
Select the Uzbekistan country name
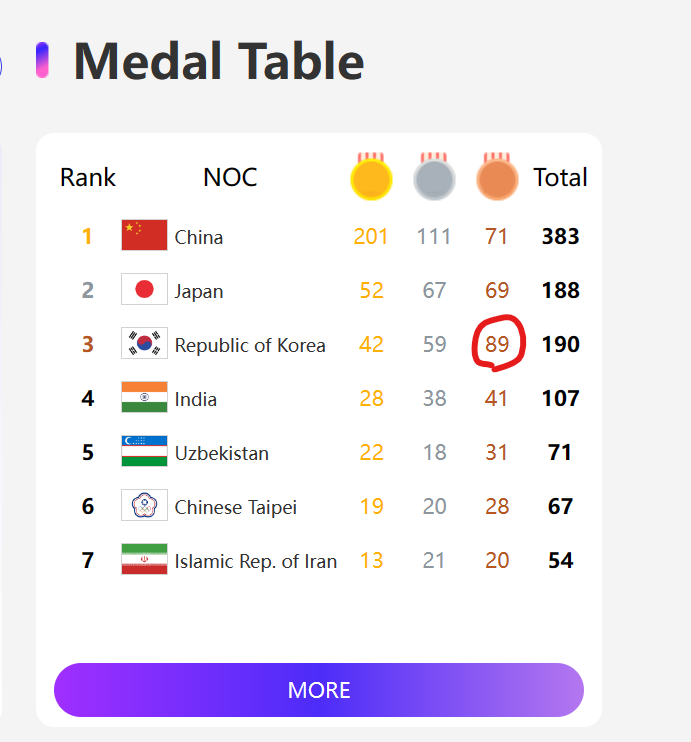click(222, 453)
